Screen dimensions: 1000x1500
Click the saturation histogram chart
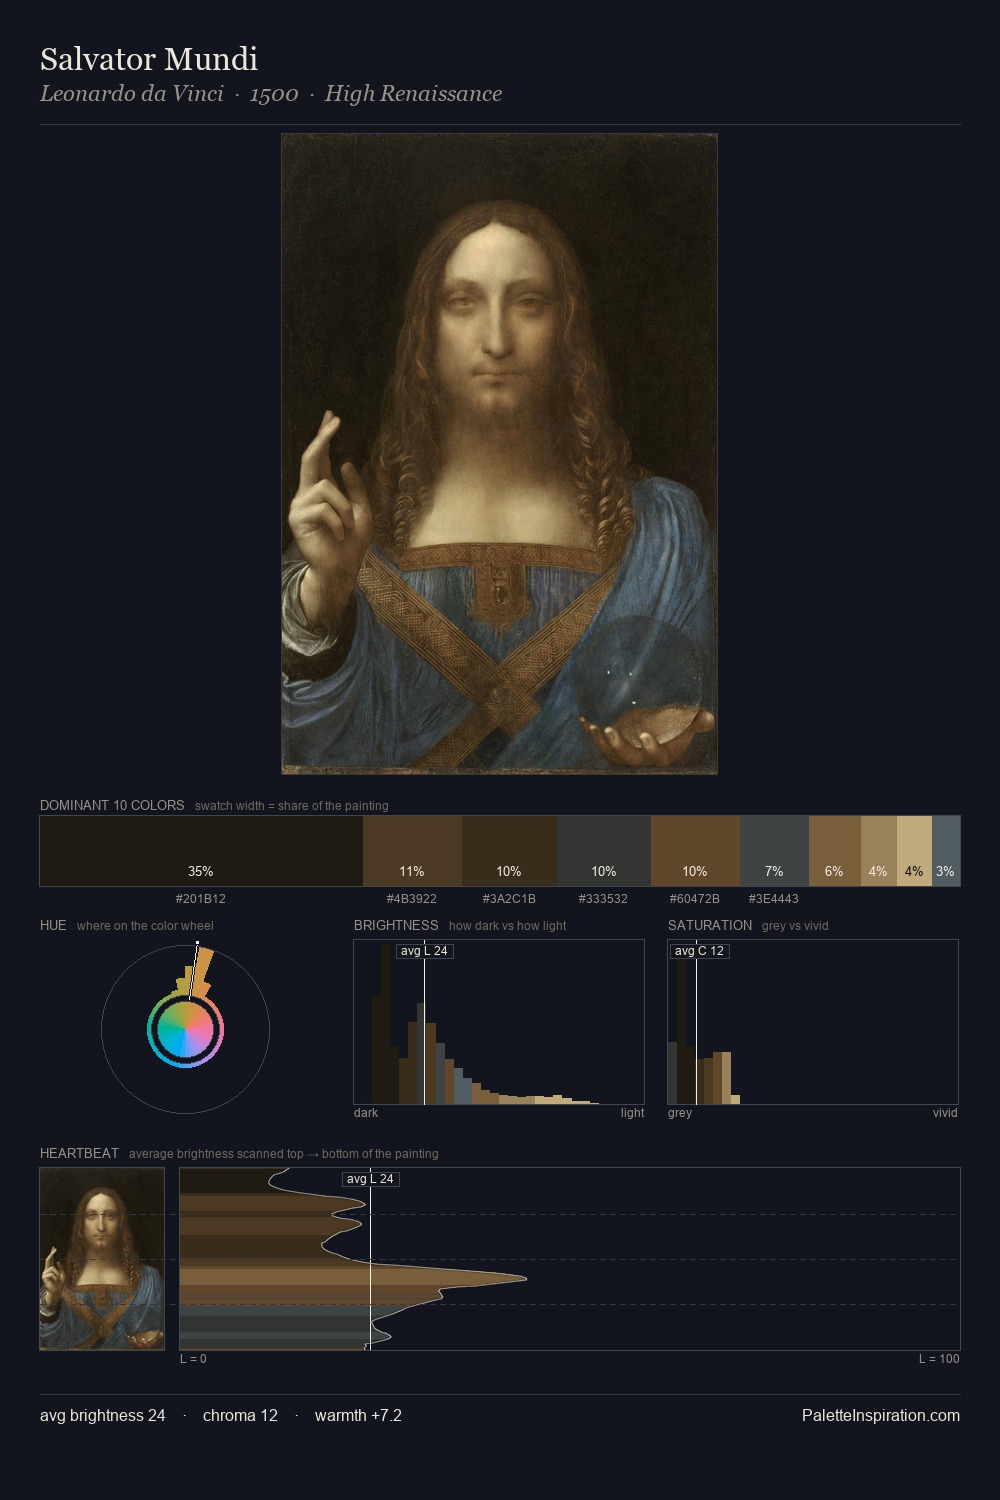pyautogui.click(x=813, y=1022)
